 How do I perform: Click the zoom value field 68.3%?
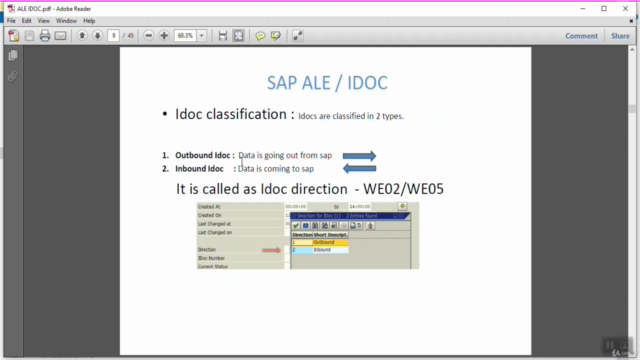(x=186, y=36)
